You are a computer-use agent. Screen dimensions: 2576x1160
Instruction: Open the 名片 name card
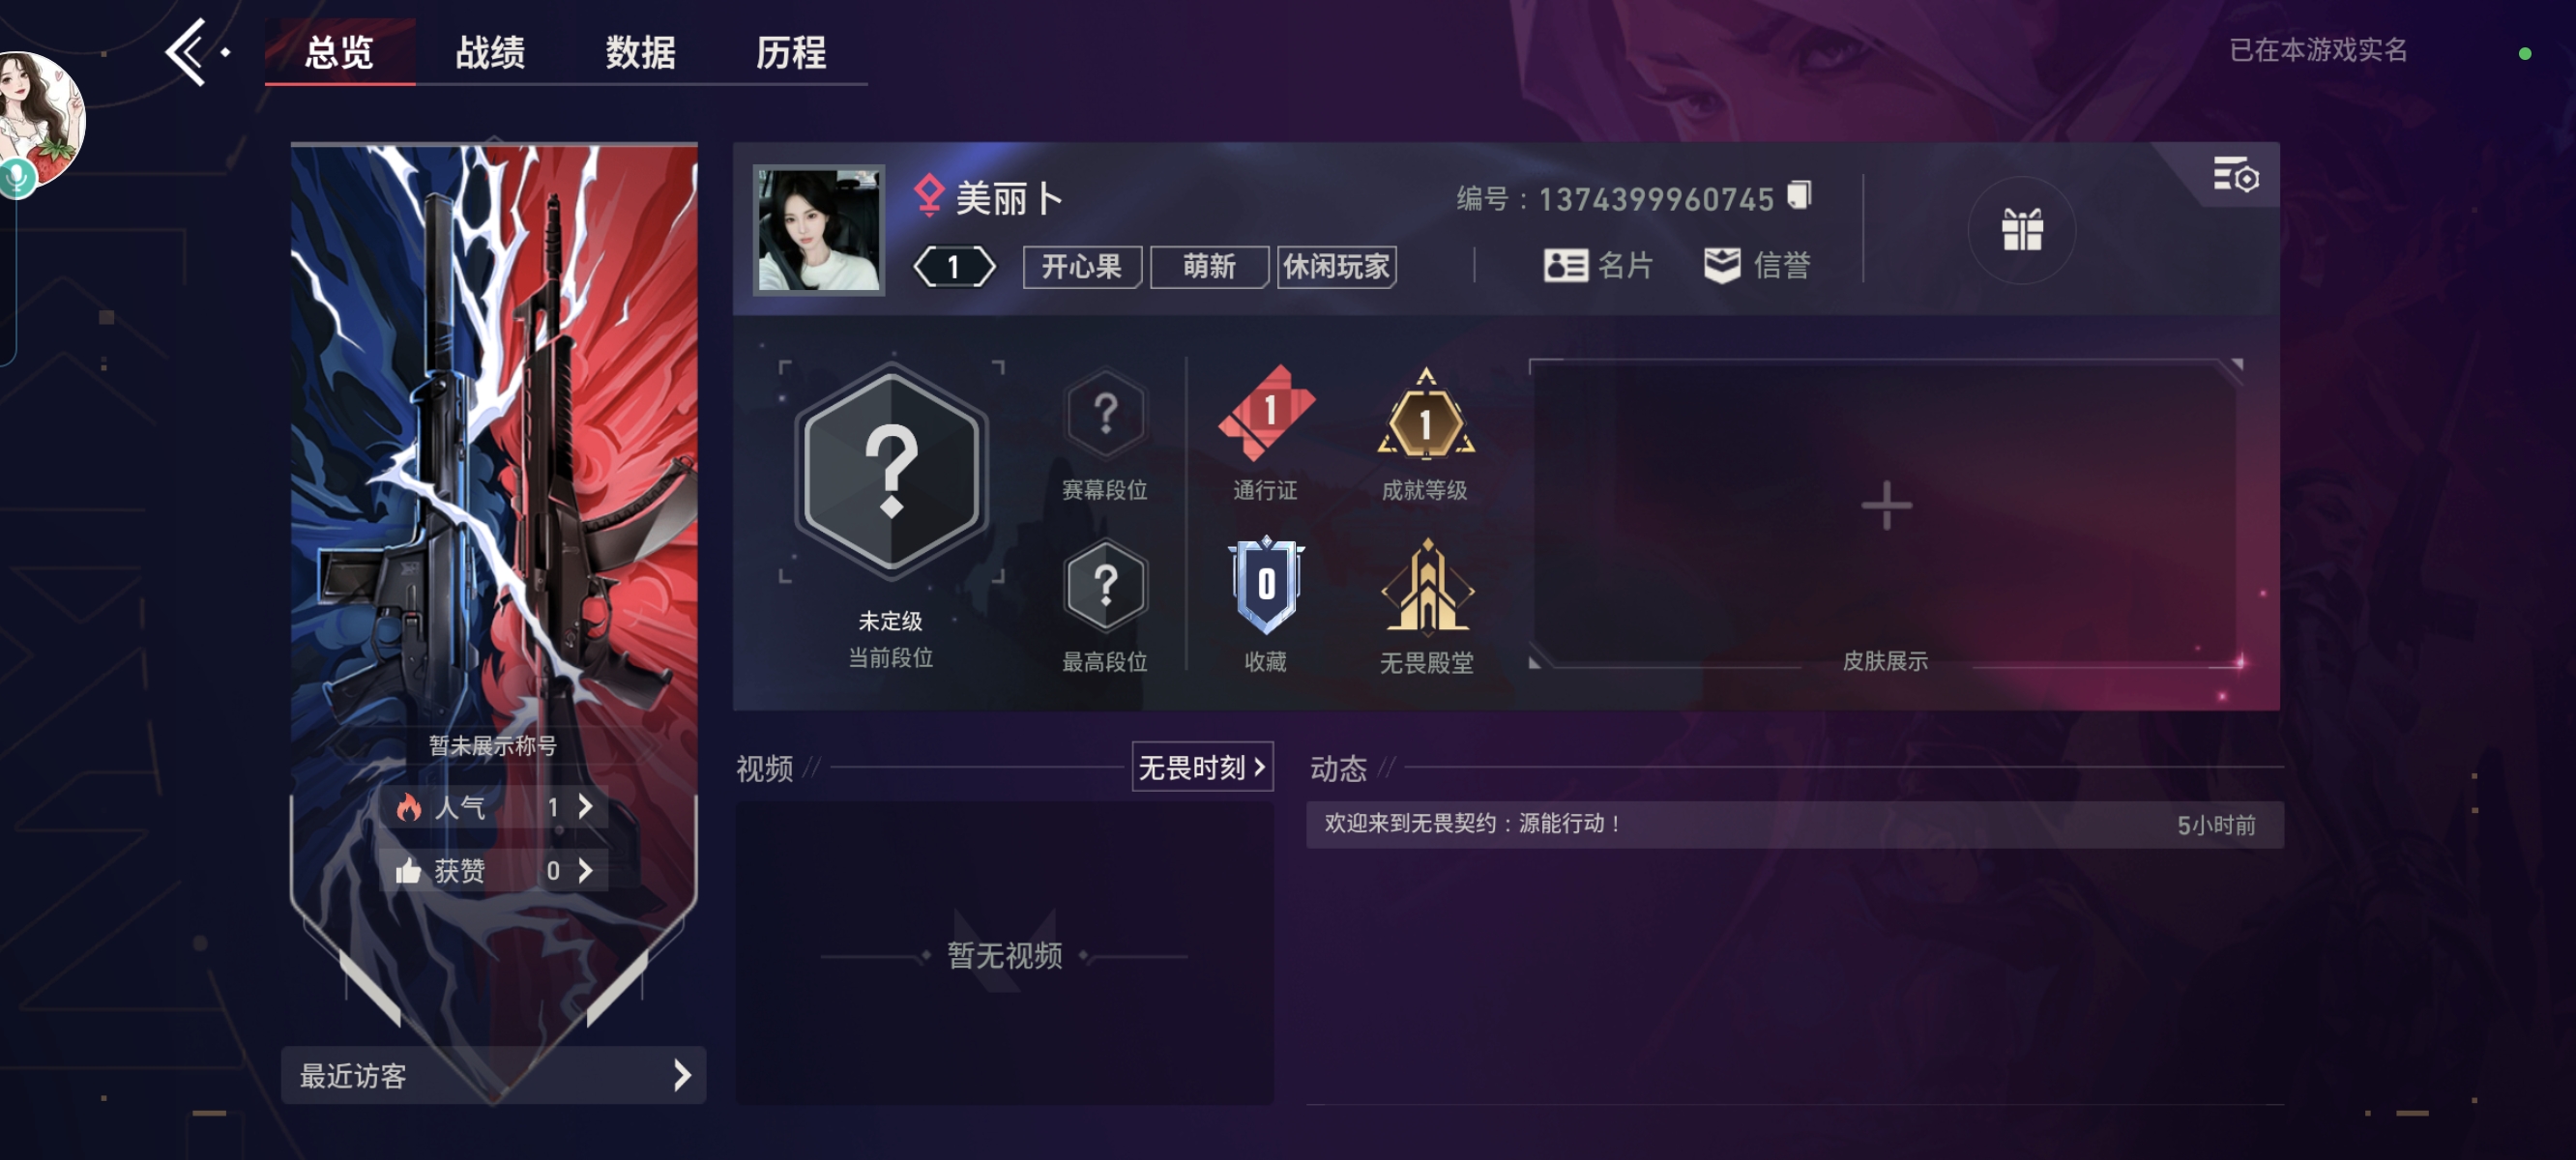point(1598,265)
